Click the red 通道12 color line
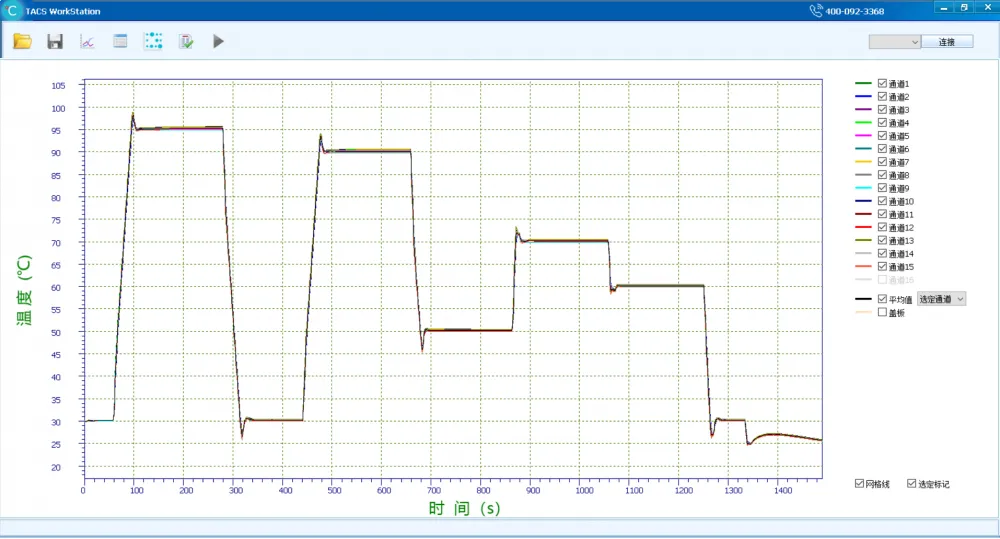 (x=863, y=227)
